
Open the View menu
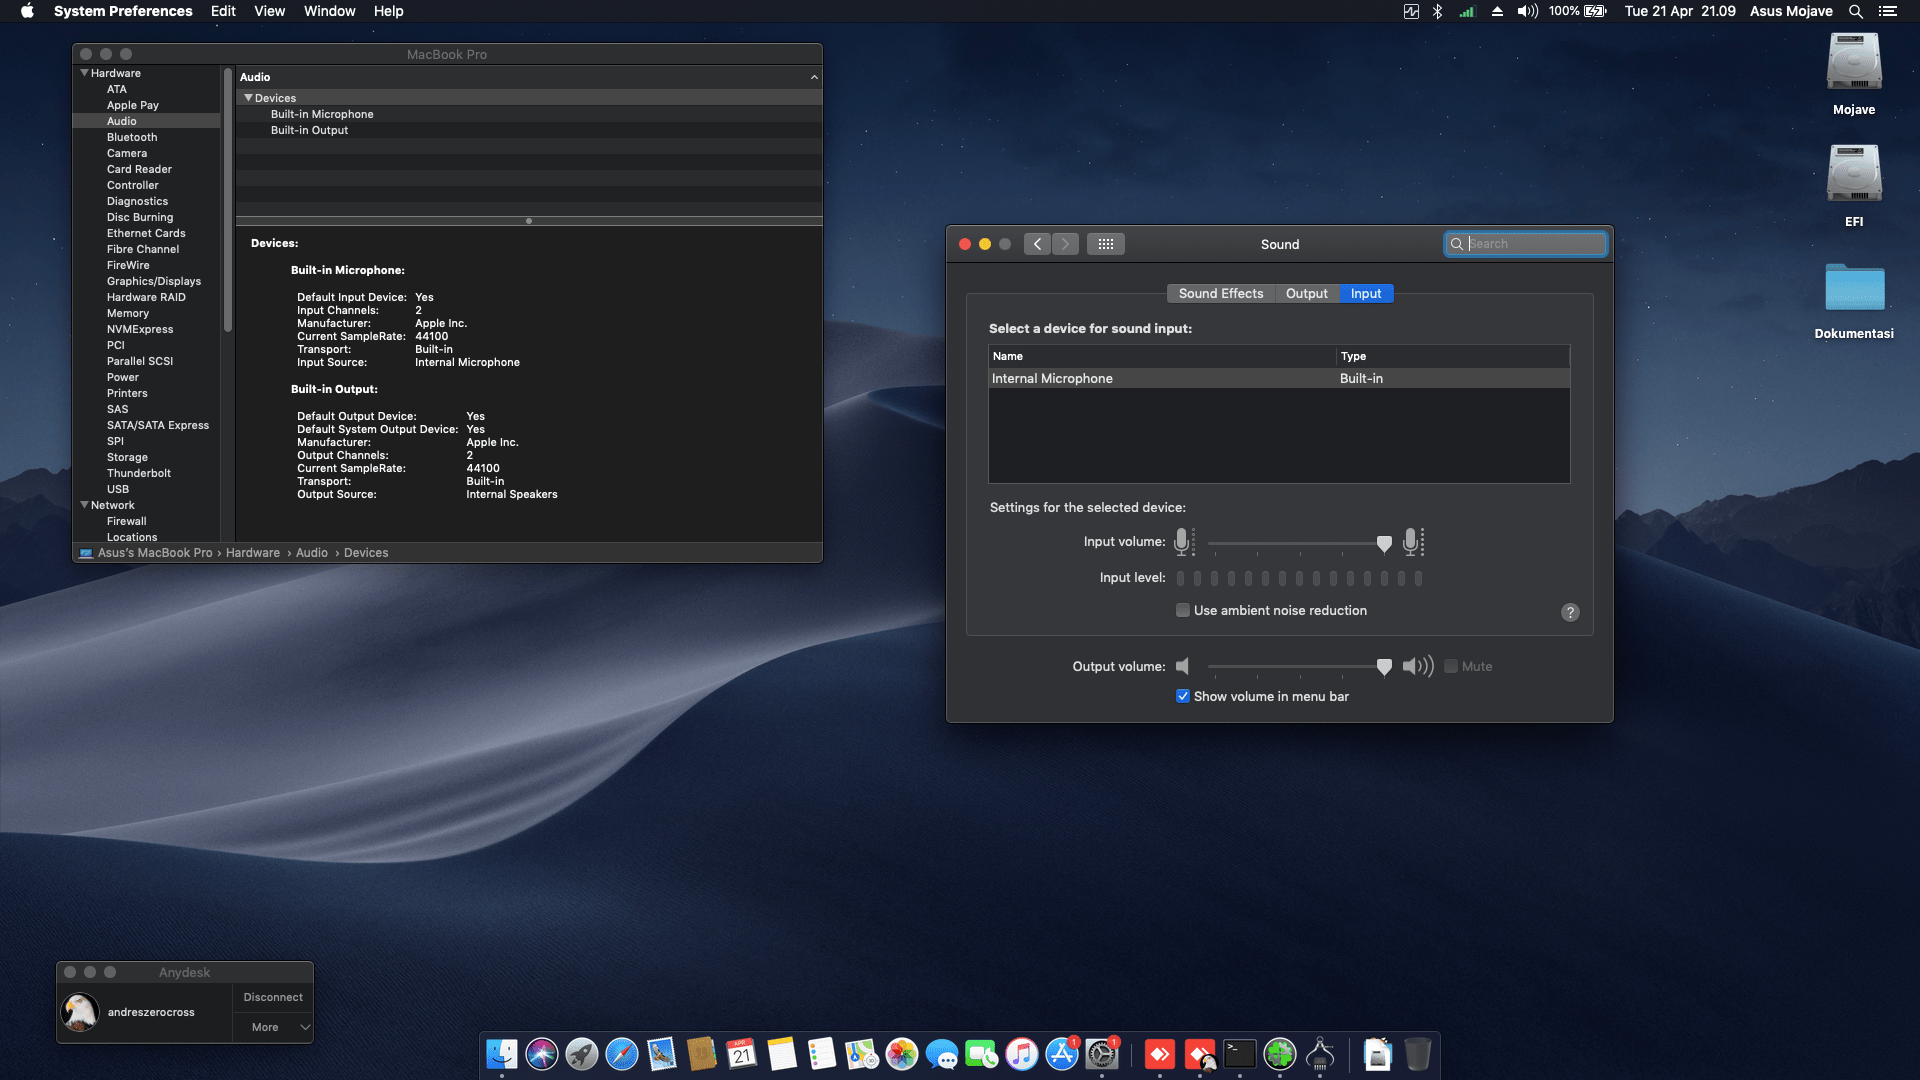(270, 11)
